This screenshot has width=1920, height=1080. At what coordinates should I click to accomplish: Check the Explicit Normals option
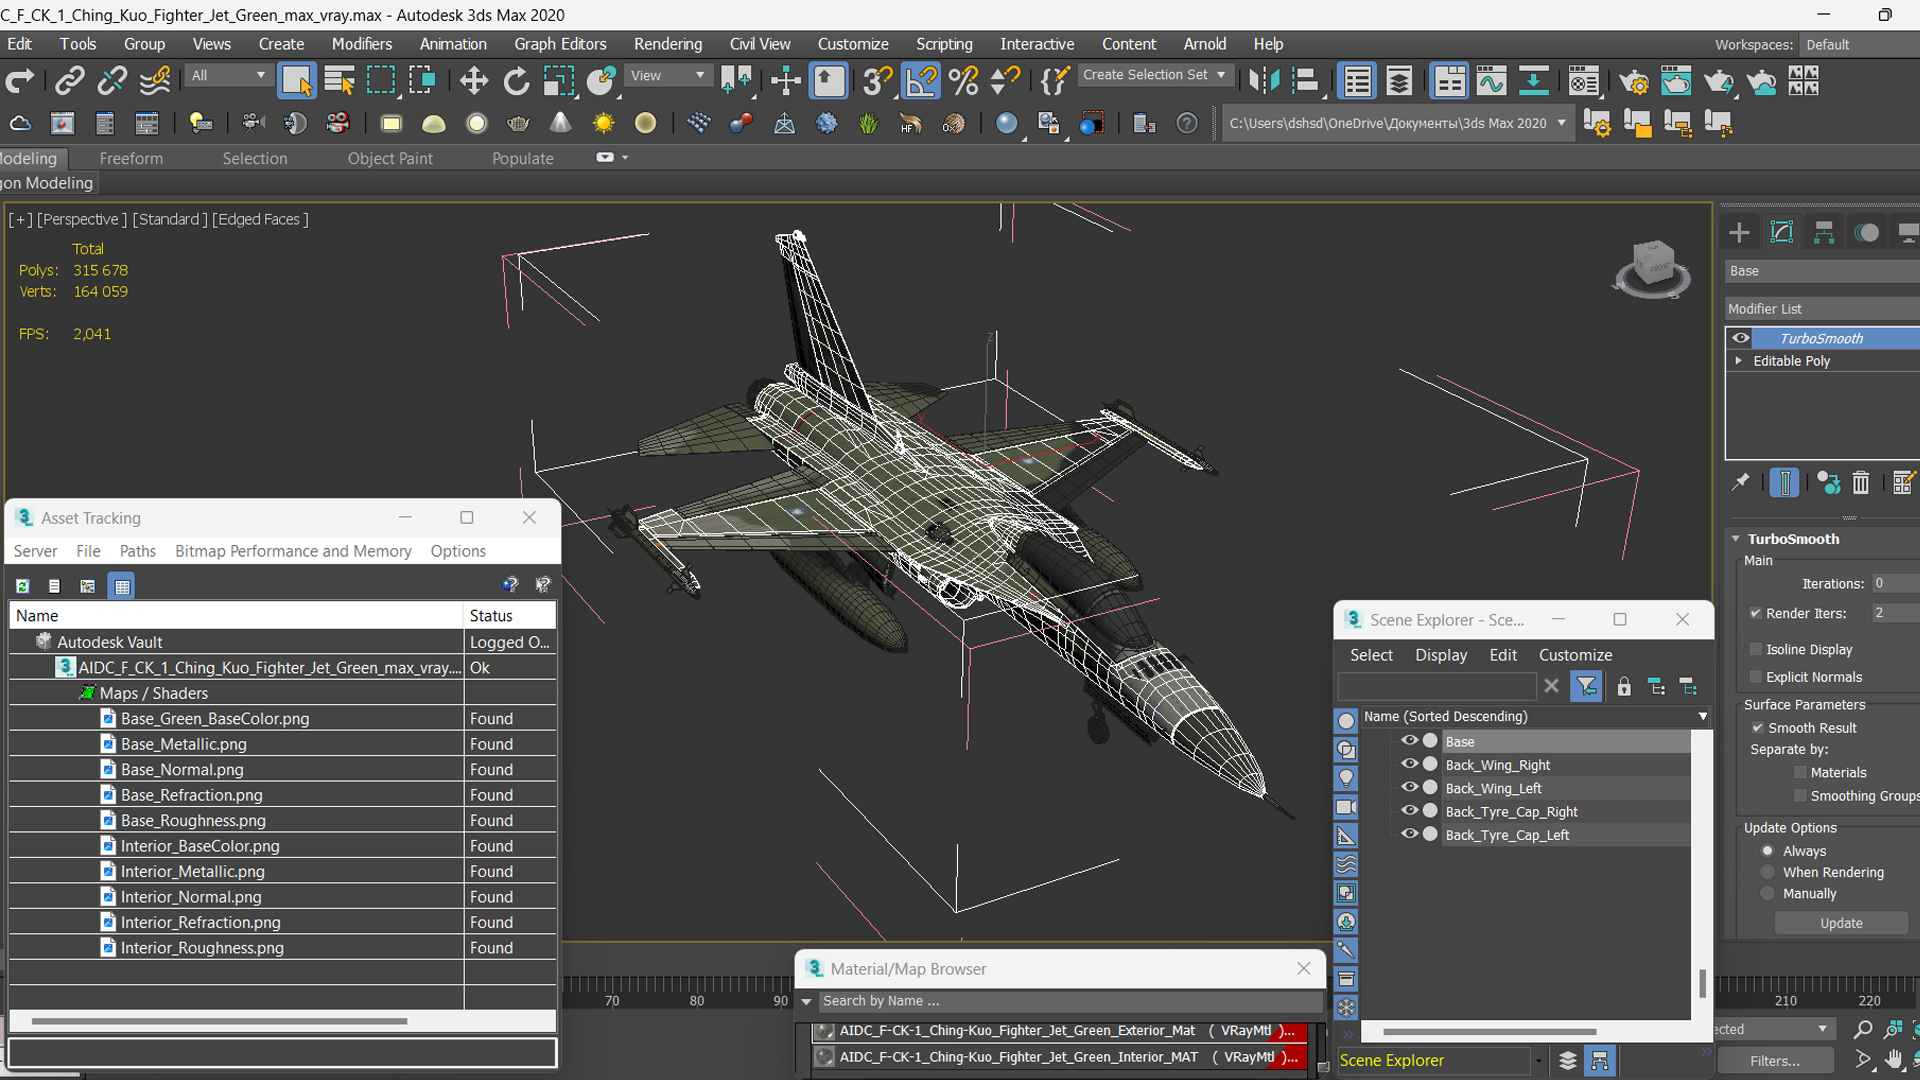coord(1756,677)
